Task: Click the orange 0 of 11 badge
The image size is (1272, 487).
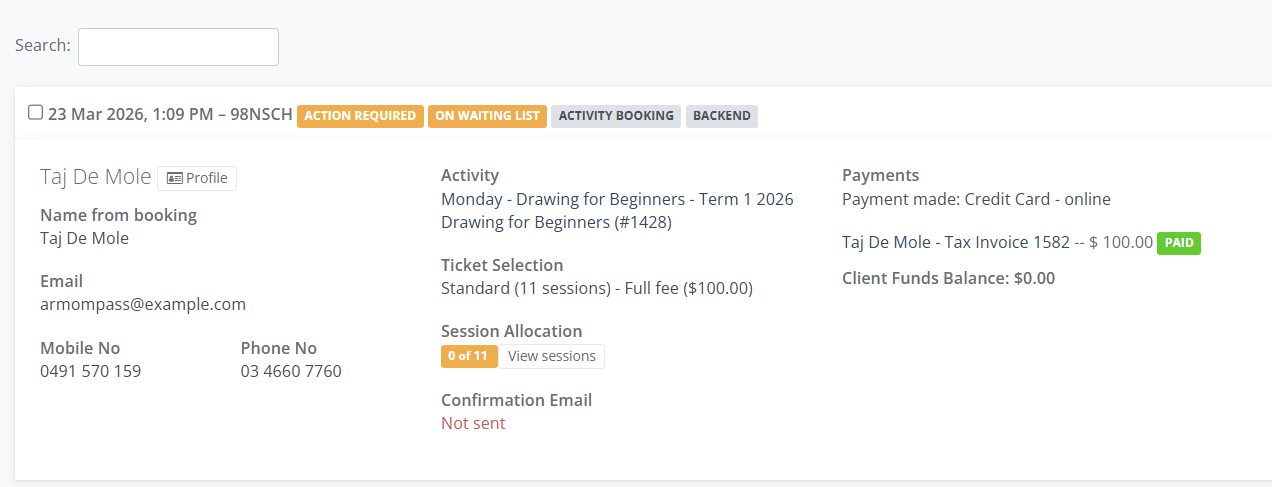Action: pyautogui.click(x=469, y=356)
